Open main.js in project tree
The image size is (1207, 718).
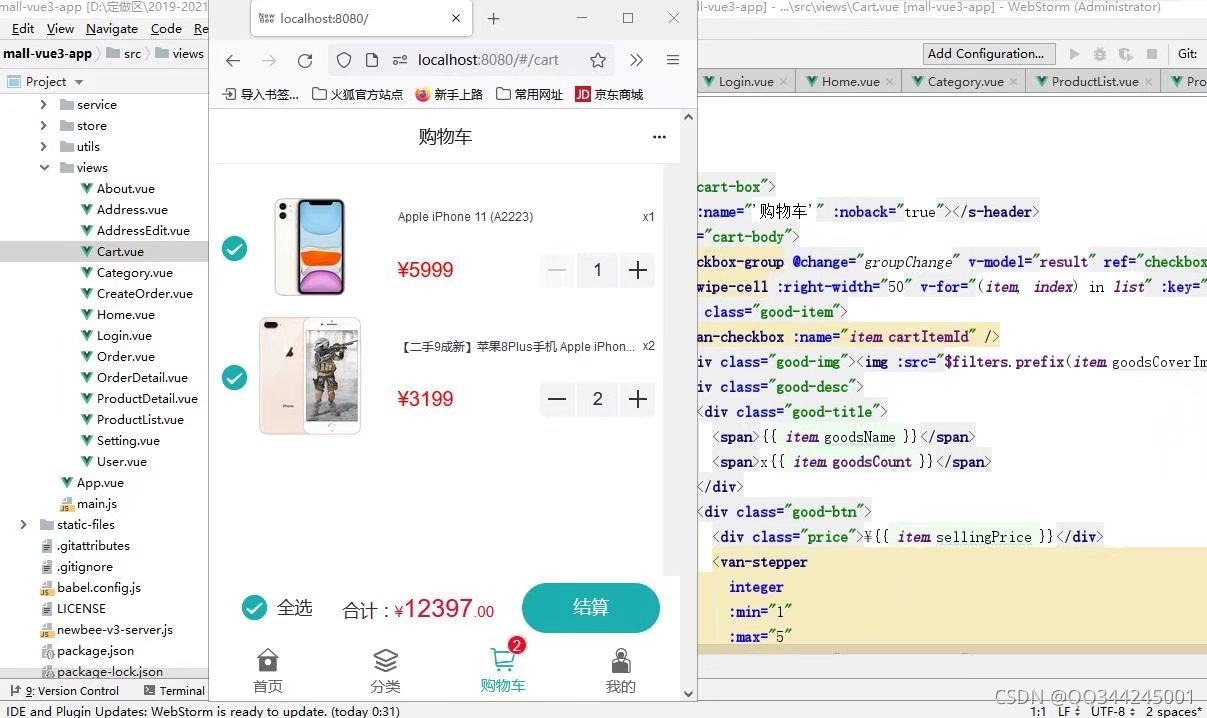click(x=97, y=503)
